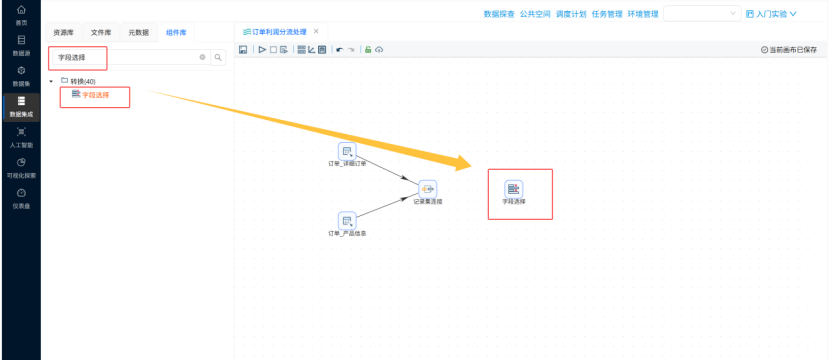830x360 pixels.
Task: Open the empty dropdown in header
Action: click(702, 14)
